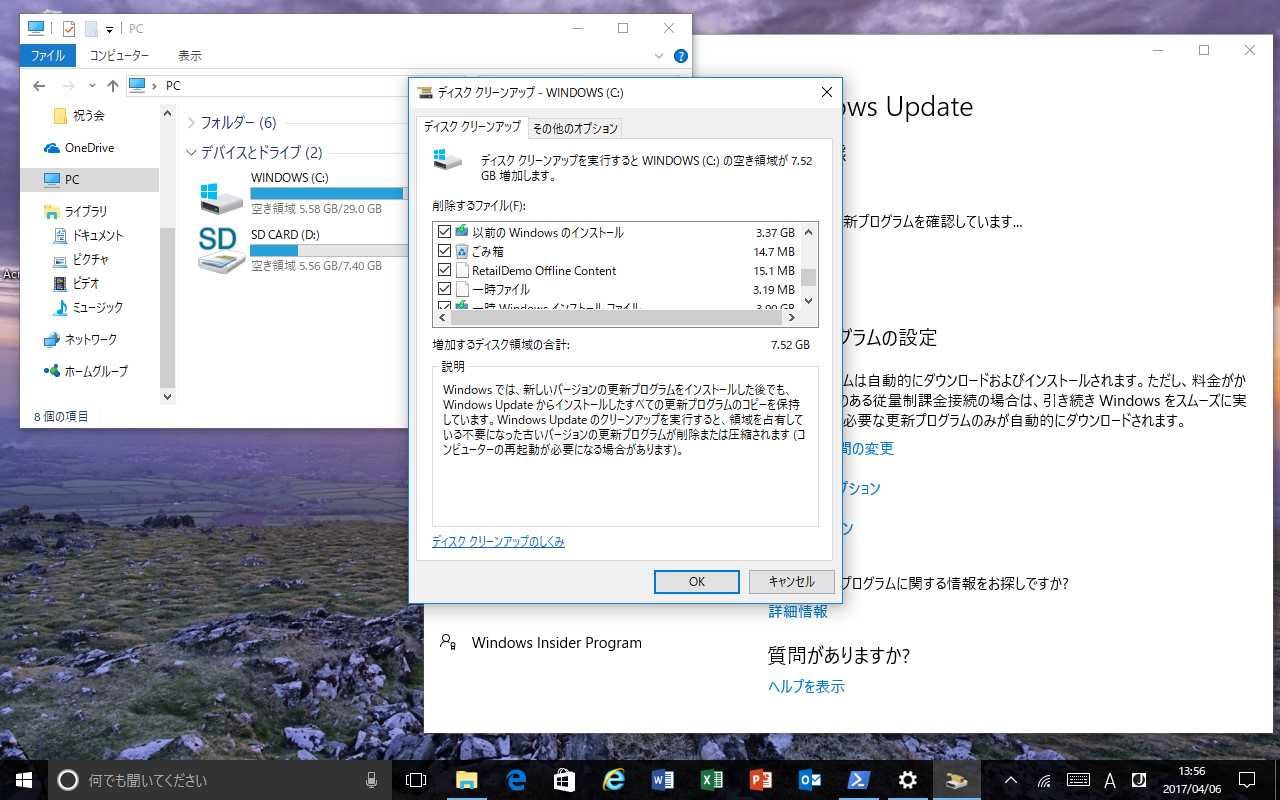
Task: Open 'ディスク クリーンアップのしくみ' link
Action: (498, 542)
